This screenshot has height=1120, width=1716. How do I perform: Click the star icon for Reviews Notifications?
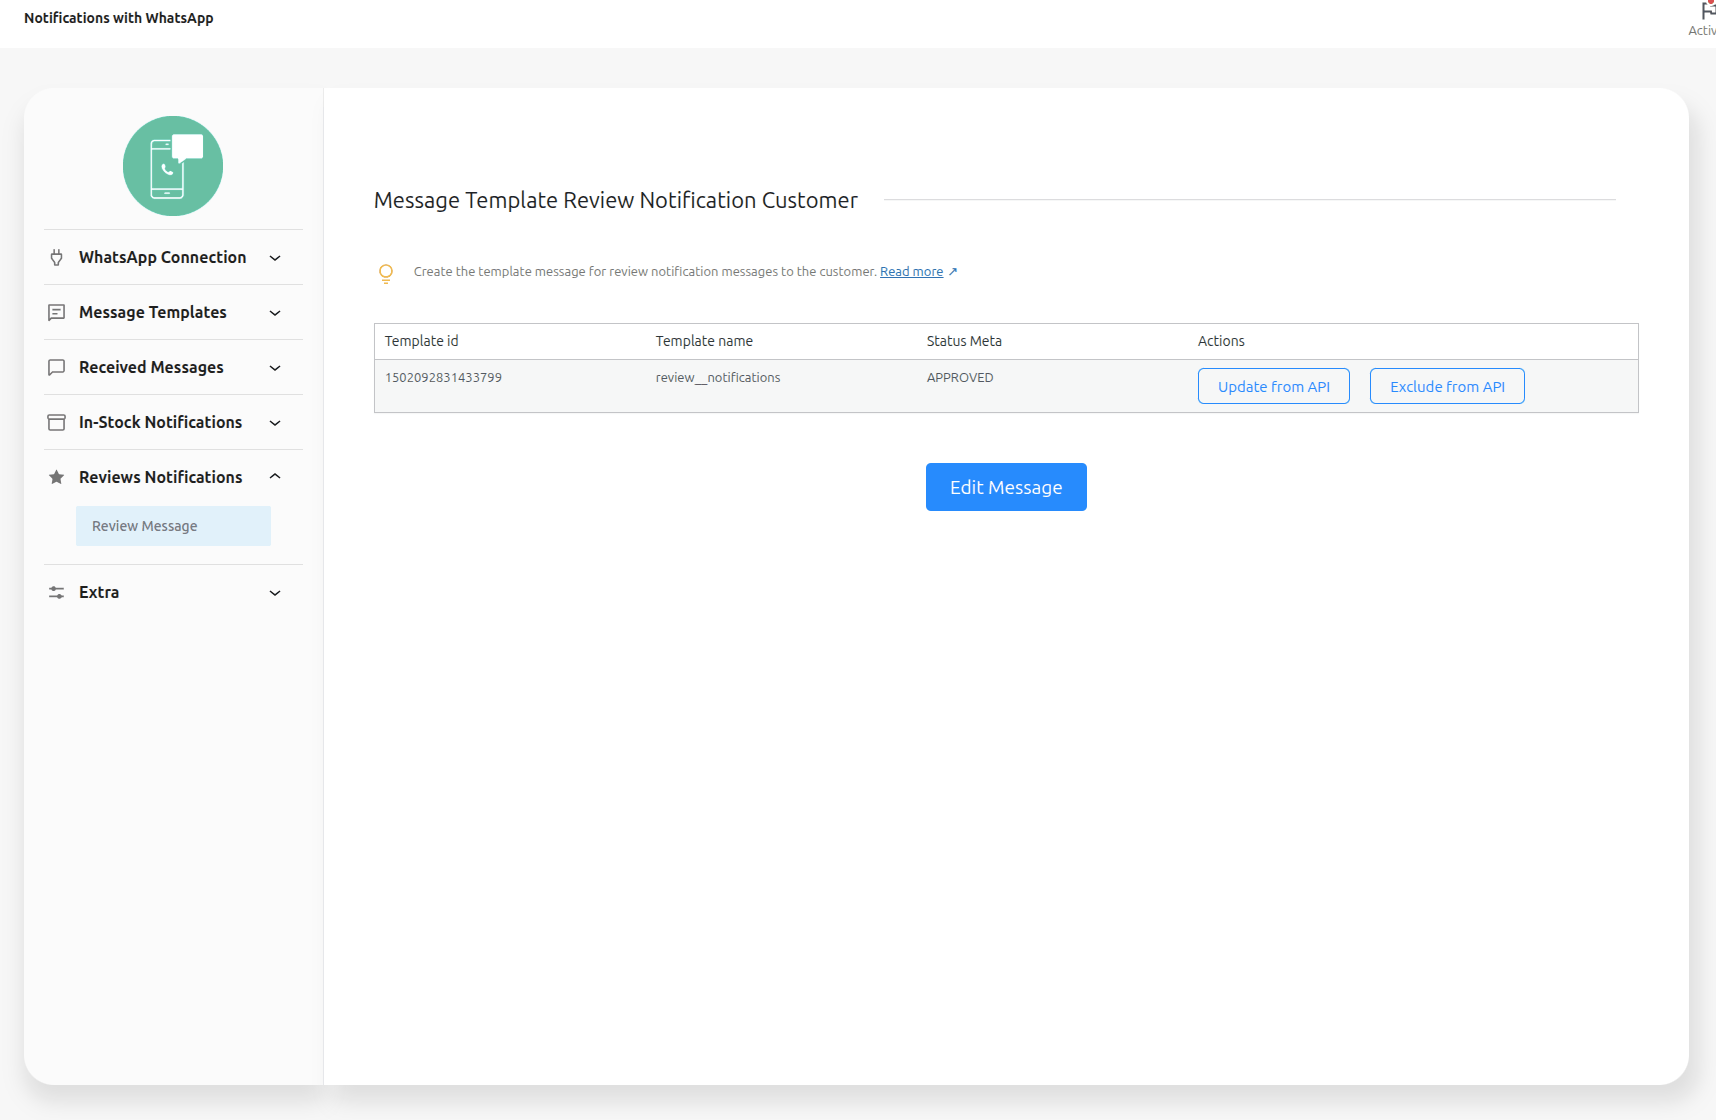(x=57, y=478)
